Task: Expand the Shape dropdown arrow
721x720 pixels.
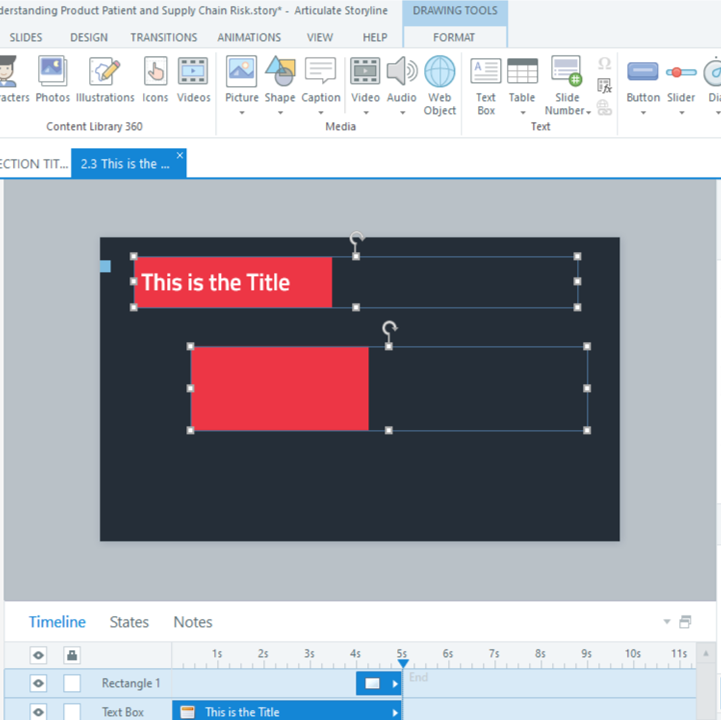Action: pos(280,113)
